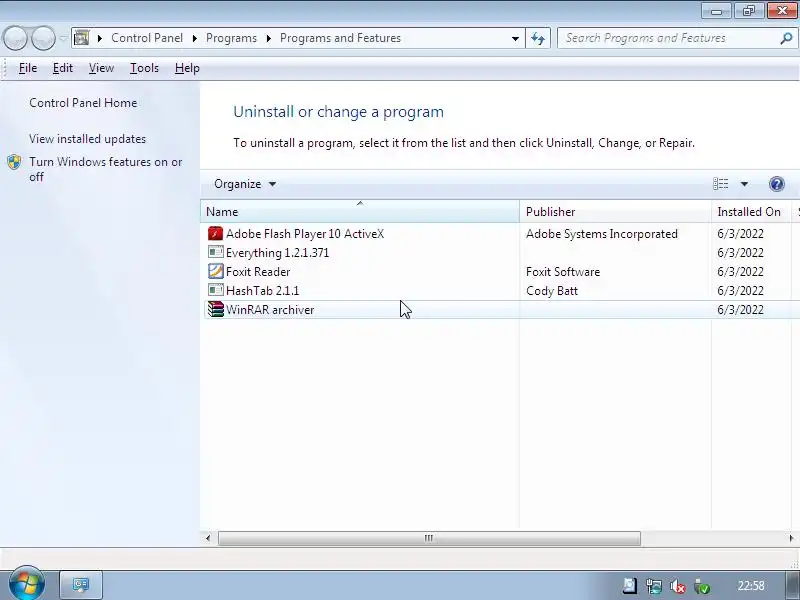800x600 pixels.
Task: Click the WinRAR archiver books icon
Action: coord(215,309)
